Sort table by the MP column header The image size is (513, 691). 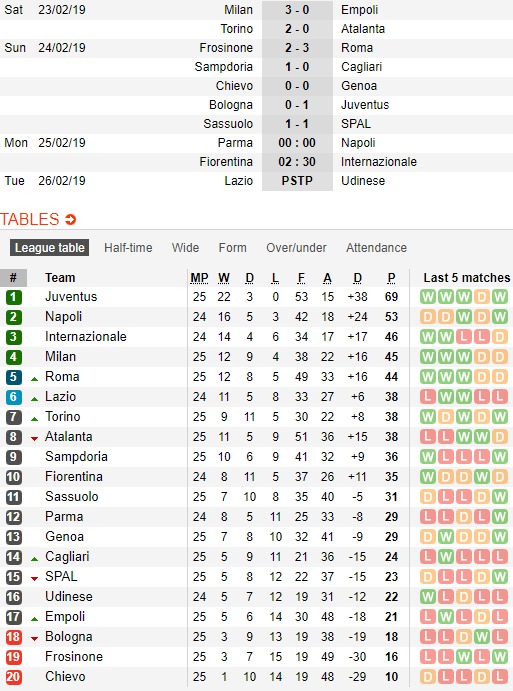click(199, 278)
